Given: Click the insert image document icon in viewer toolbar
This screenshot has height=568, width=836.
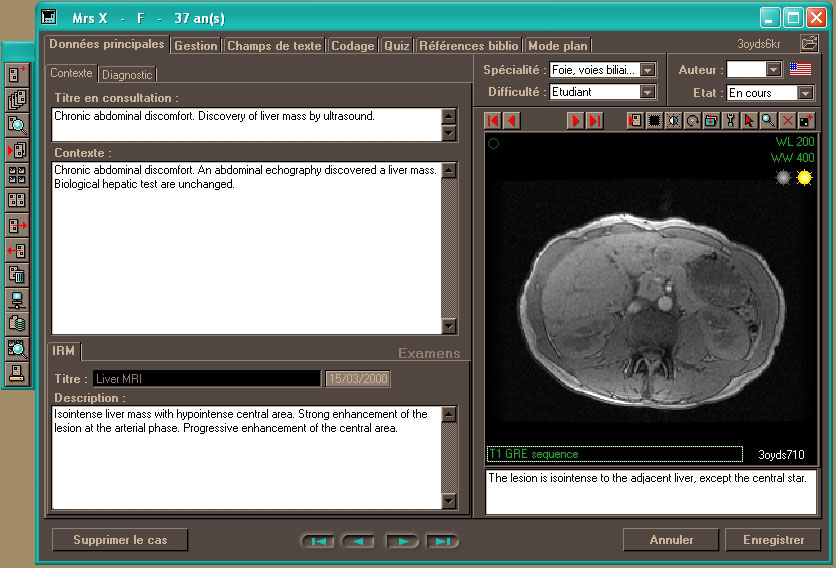Looking at the screenshot, I should 635,121.
